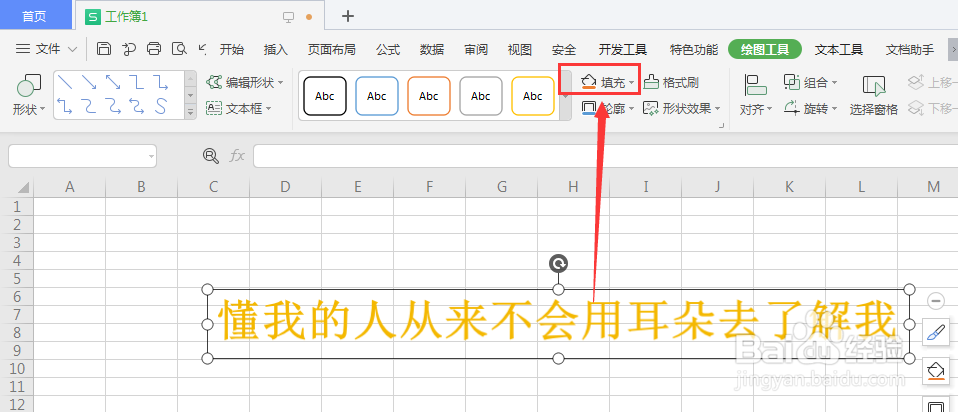Go to the 首页 home tab
The width and height of the screenshot is (958, 412).
(x=35, y=17)
